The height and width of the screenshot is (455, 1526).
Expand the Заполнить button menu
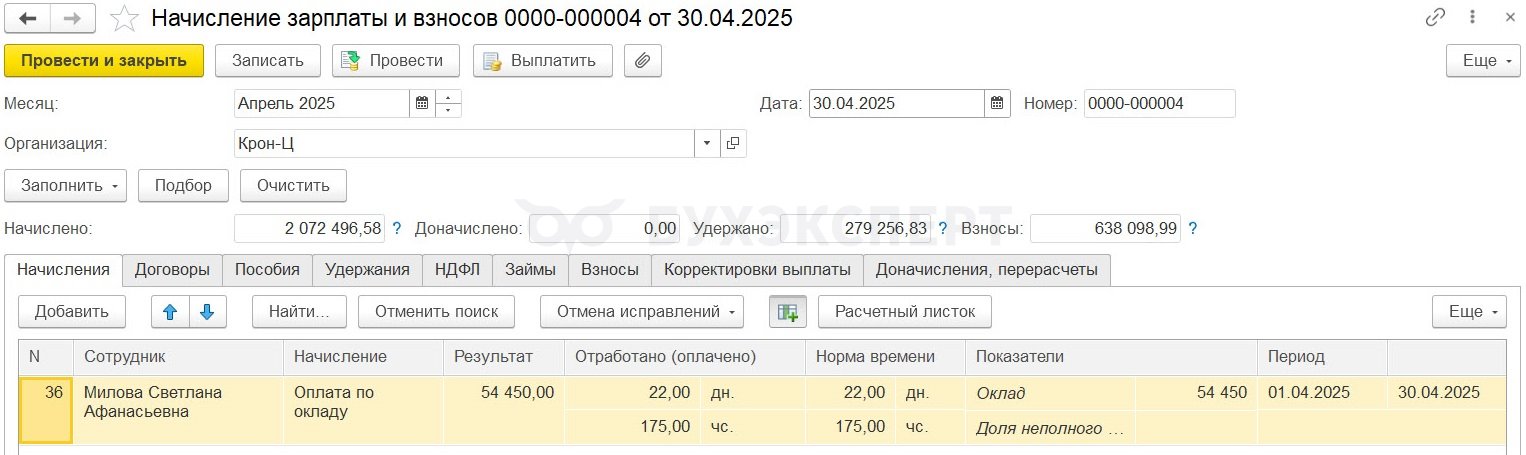pos(66,185)
